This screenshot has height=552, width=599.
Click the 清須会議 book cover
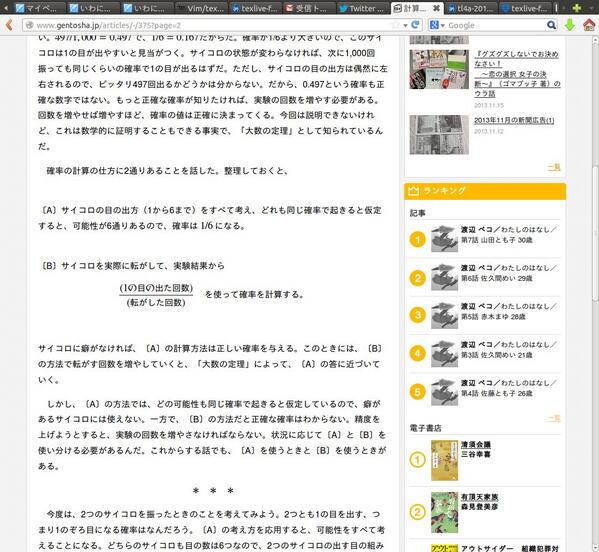[444, 460]
